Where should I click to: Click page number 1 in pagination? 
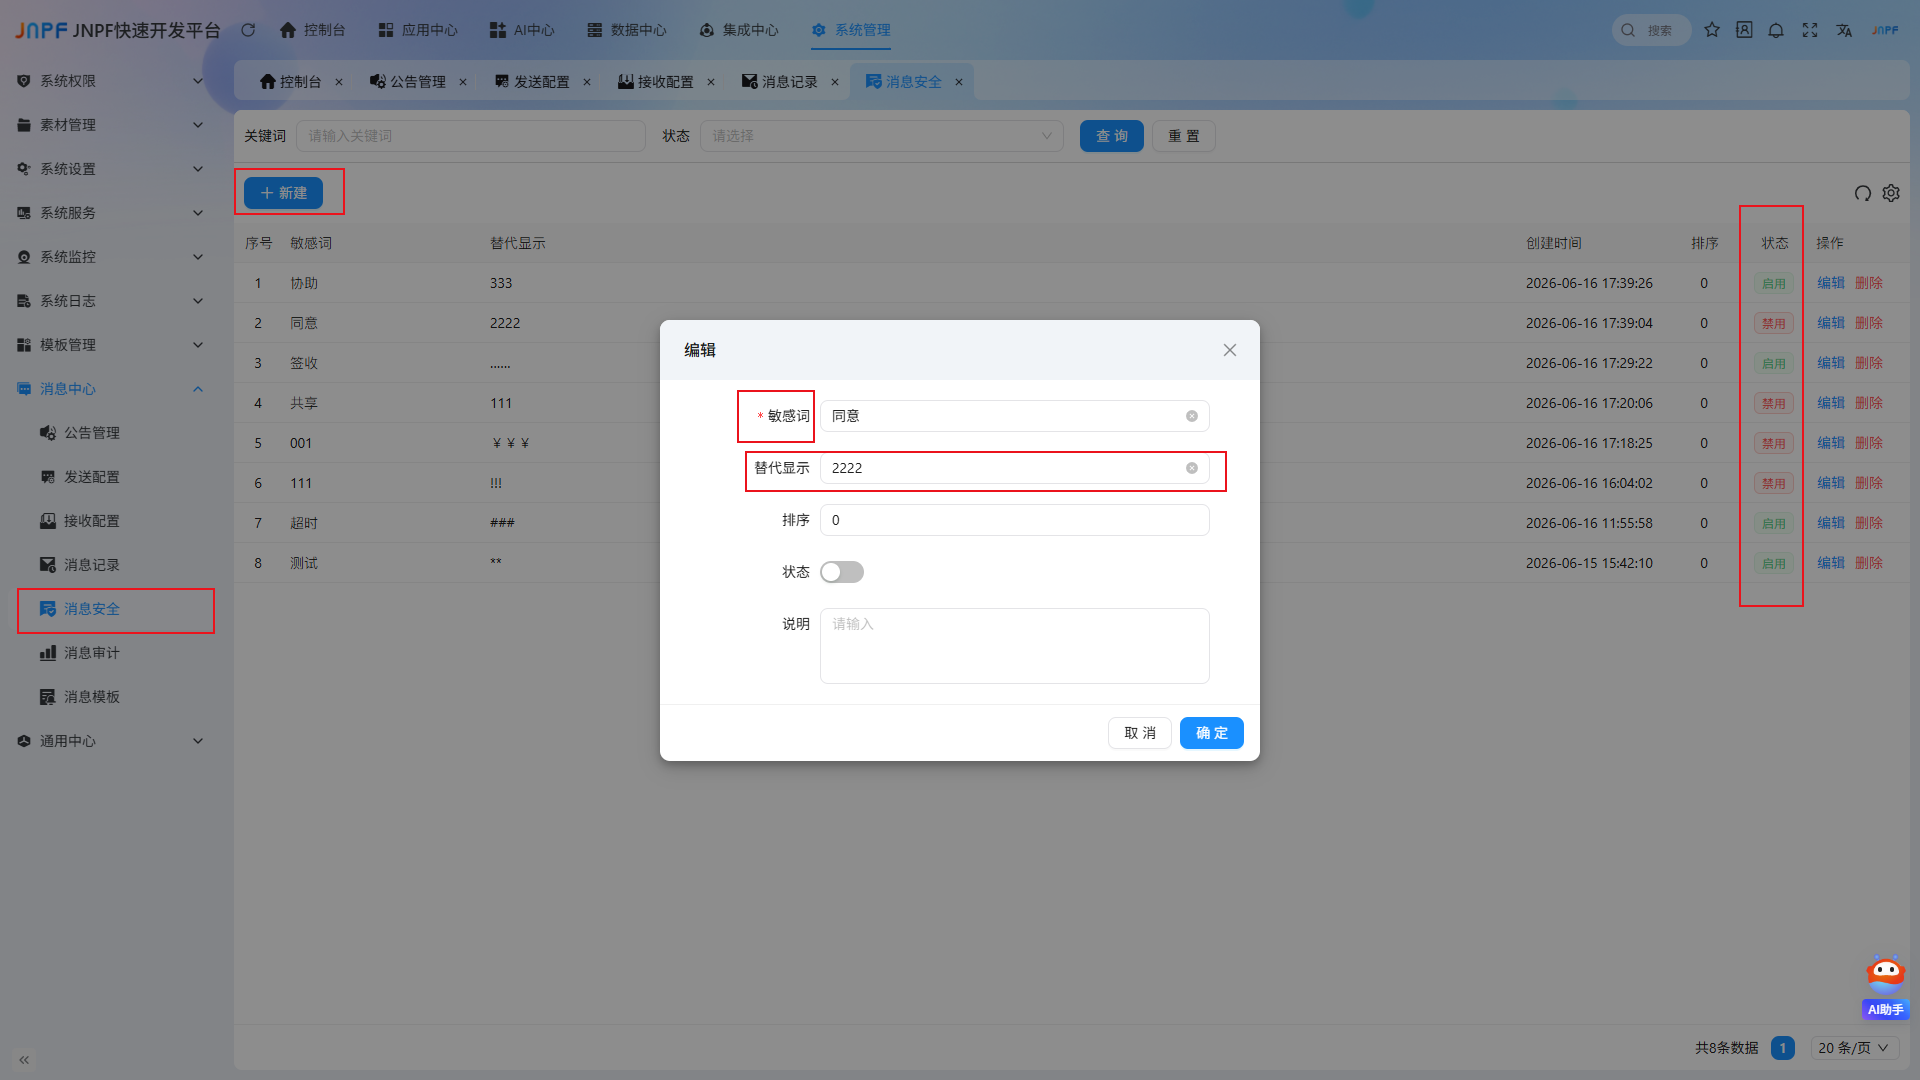point(1783,1048)
